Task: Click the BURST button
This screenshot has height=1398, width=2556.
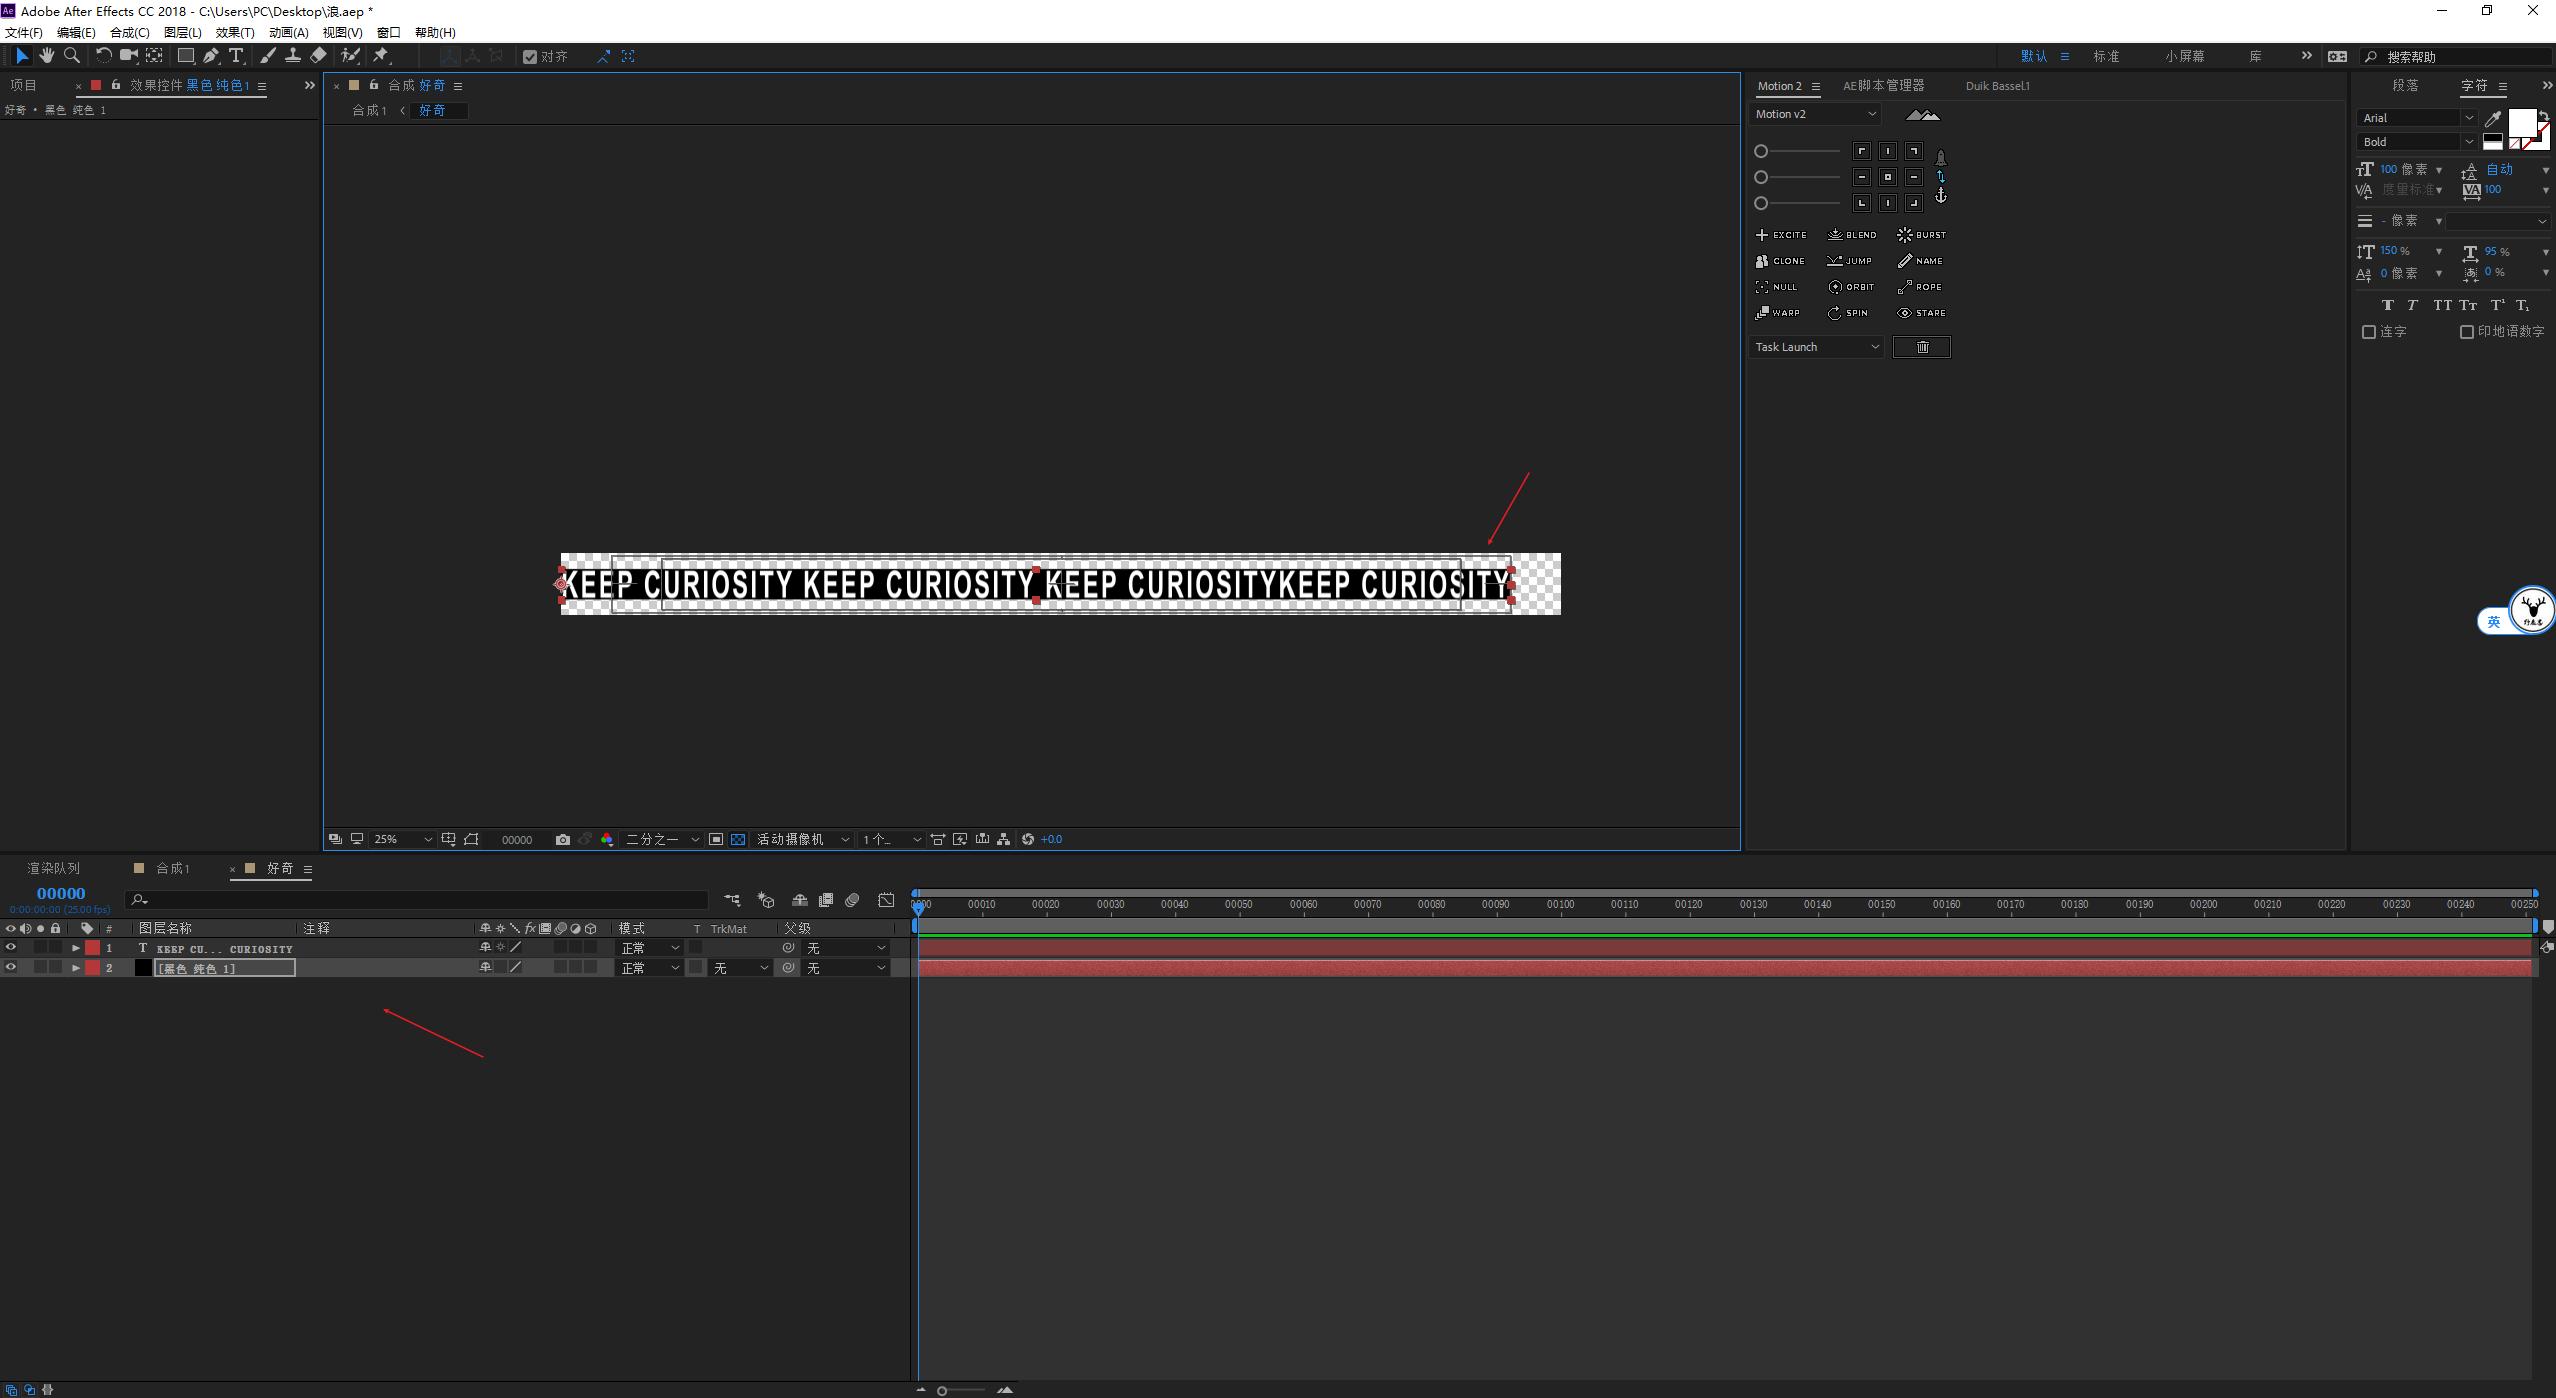Action: click(1921, 235)
